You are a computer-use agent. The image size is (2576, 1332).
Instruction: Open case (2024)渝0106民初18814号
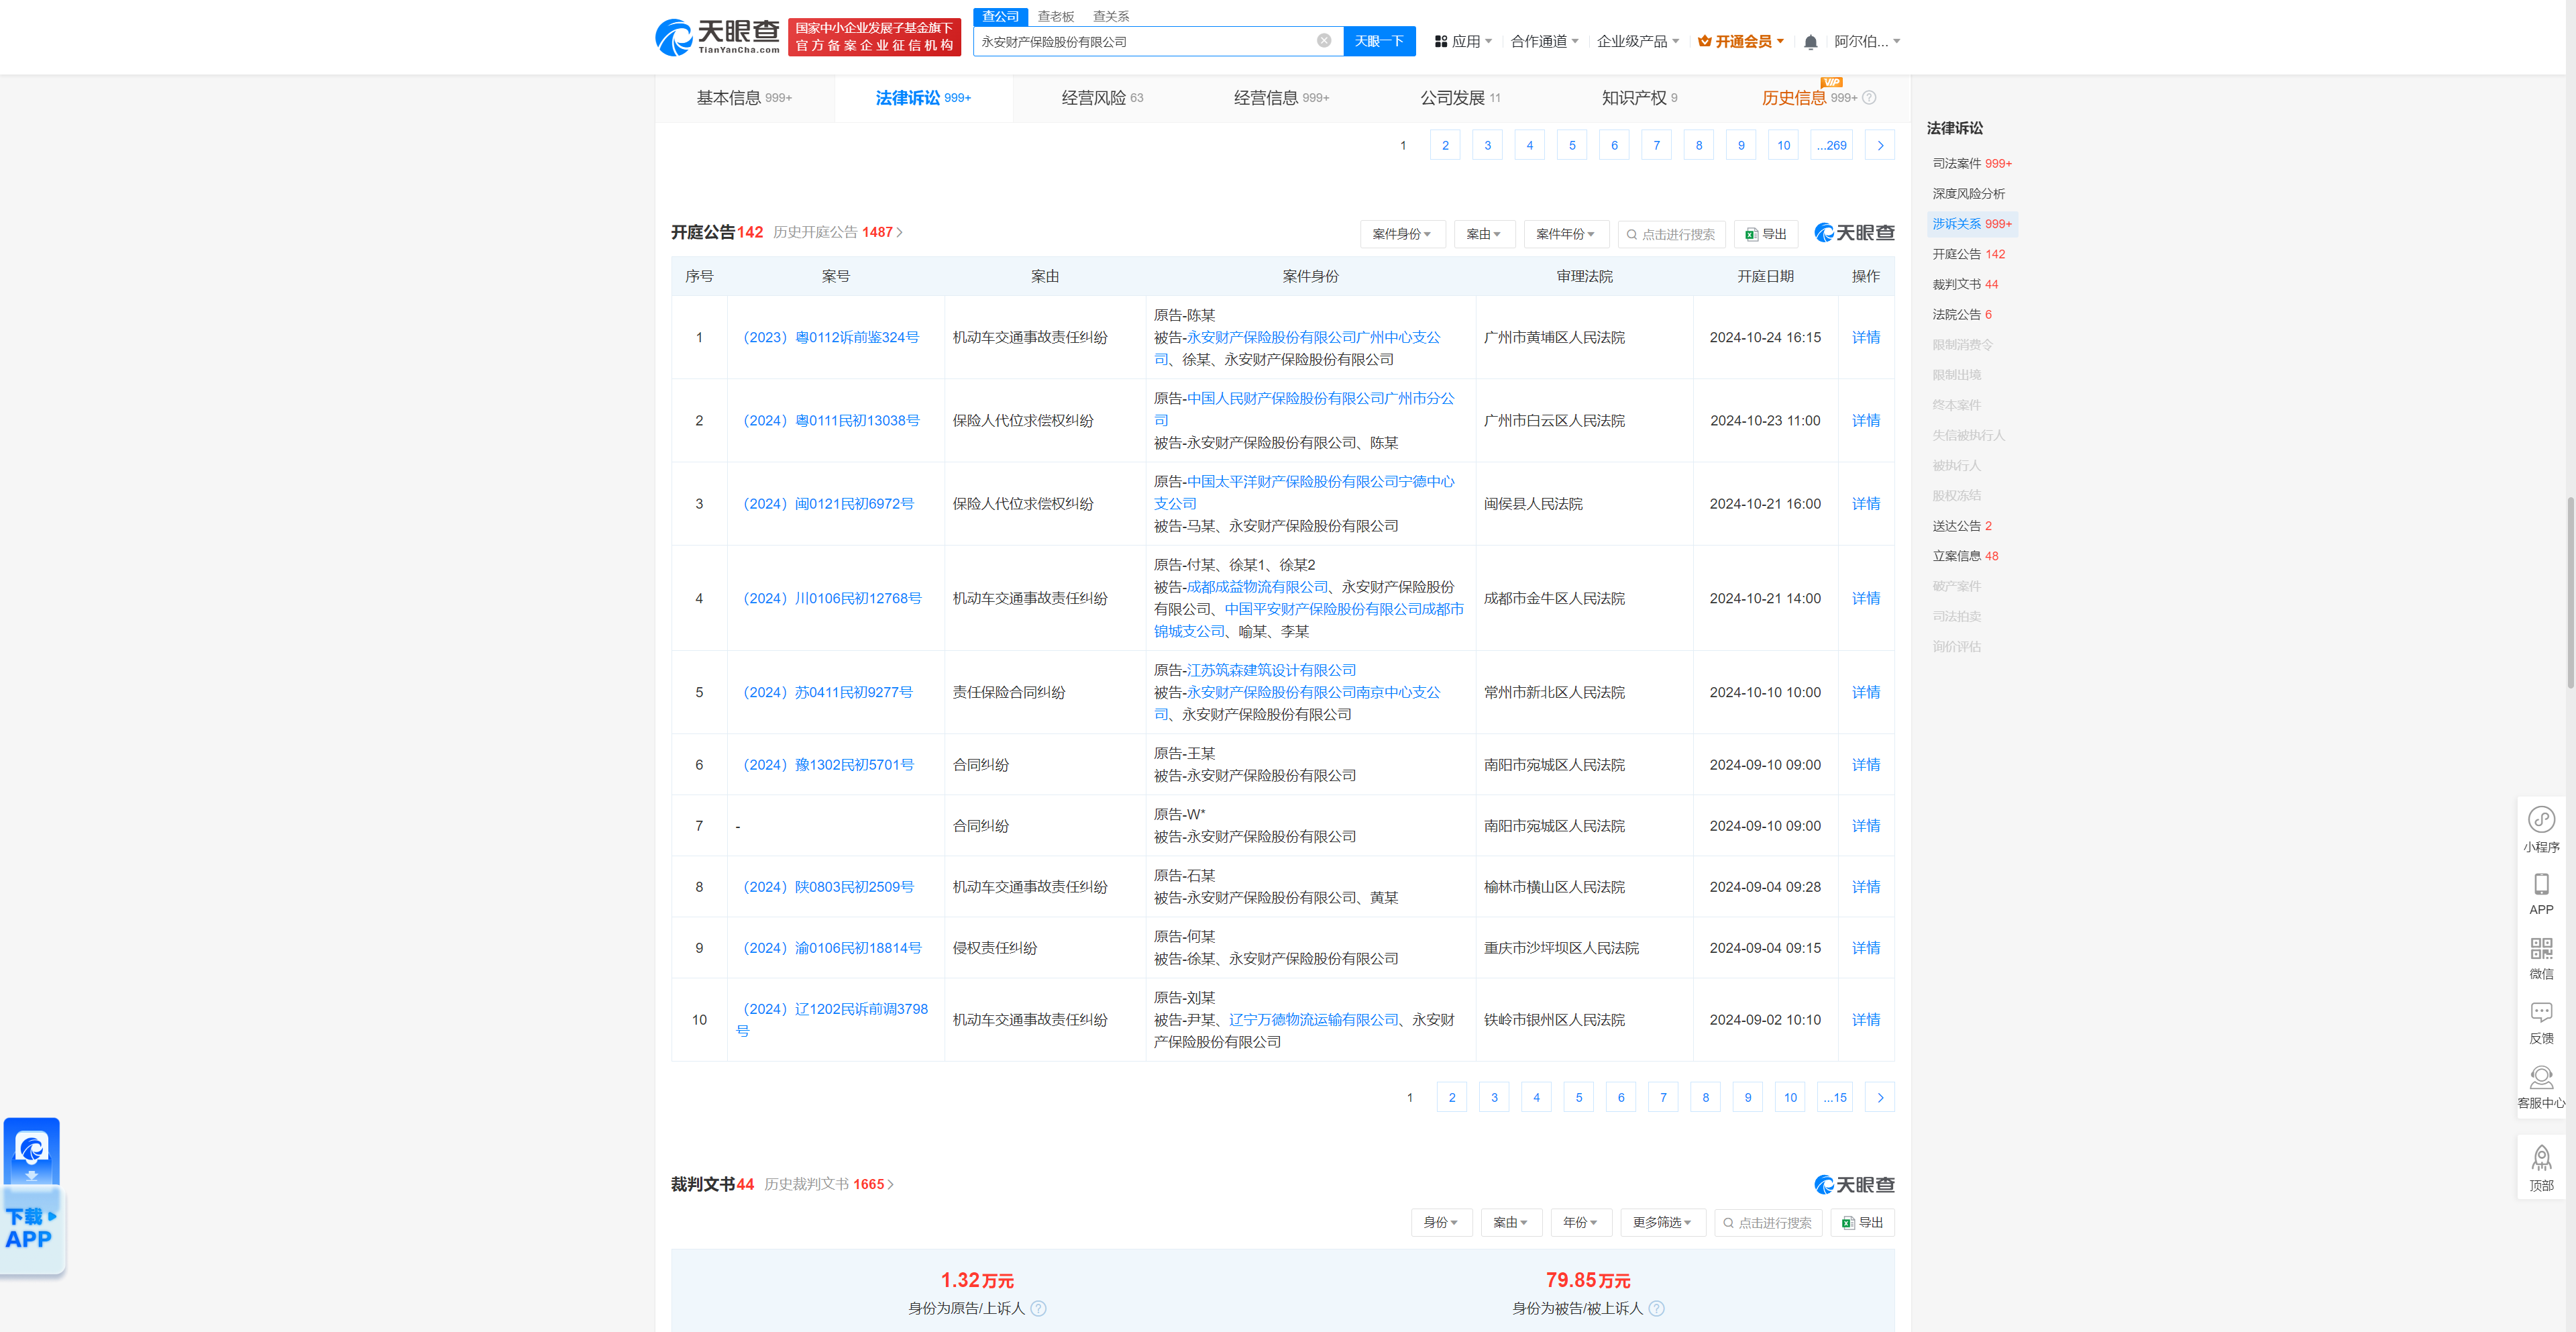832,948
